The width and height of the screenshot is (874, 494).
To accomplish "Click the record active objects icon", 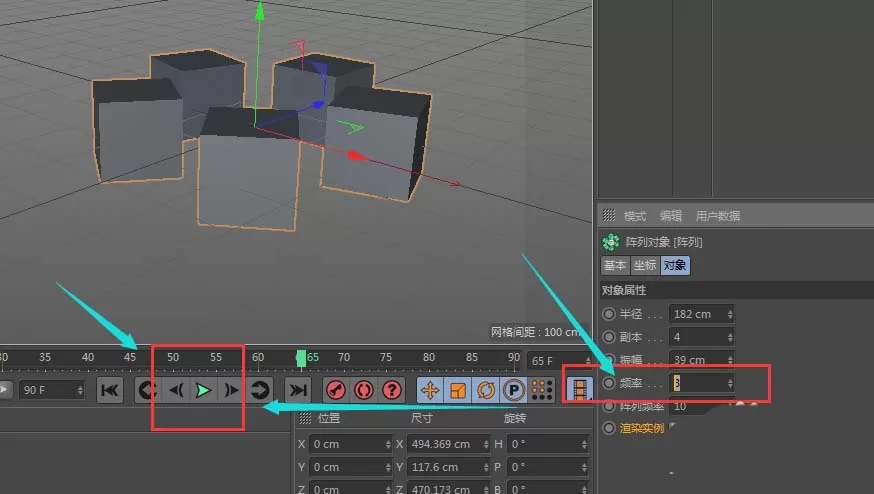I will [x=336, y=390].
